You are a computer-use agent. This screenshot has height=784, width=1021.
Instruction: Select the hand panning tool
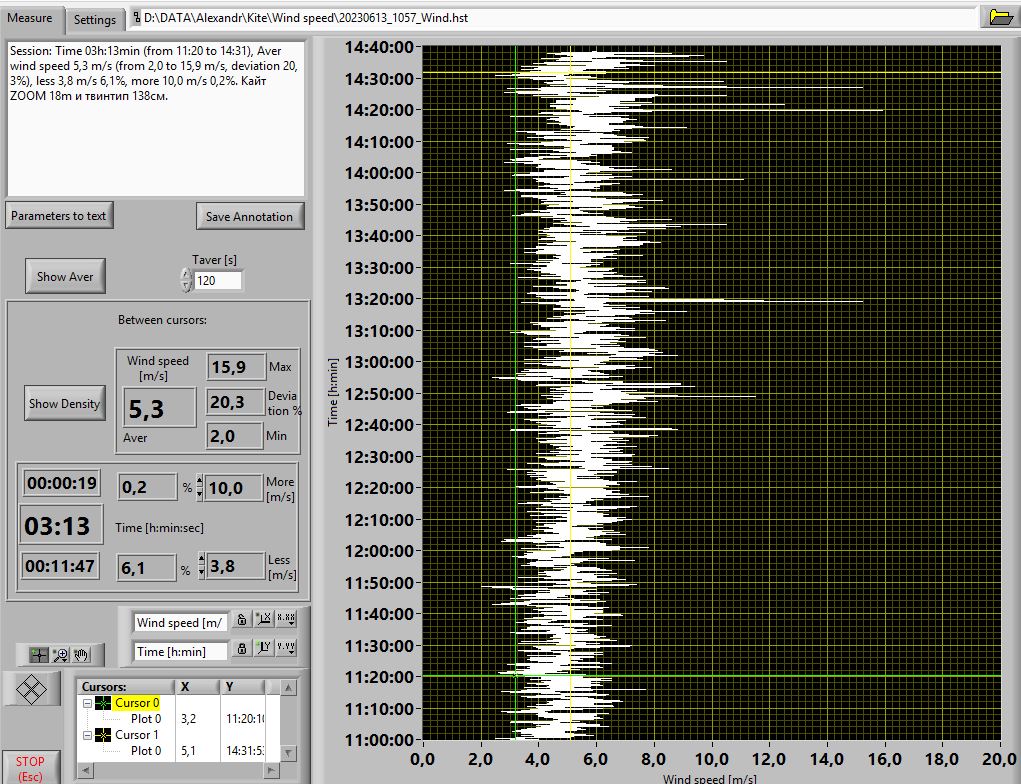point(81,654)
